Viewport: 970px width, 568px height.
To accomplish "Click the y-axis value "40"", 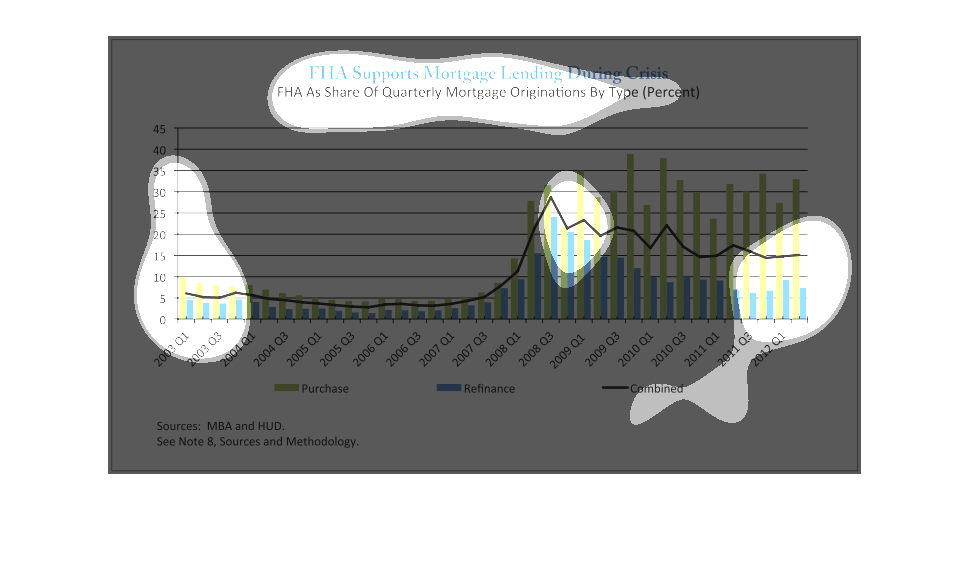I will [160, 150].
